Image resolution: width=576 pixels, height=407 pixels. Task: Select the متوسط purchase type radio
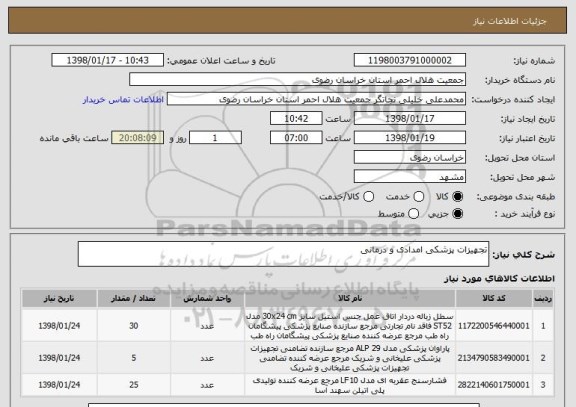413,213
